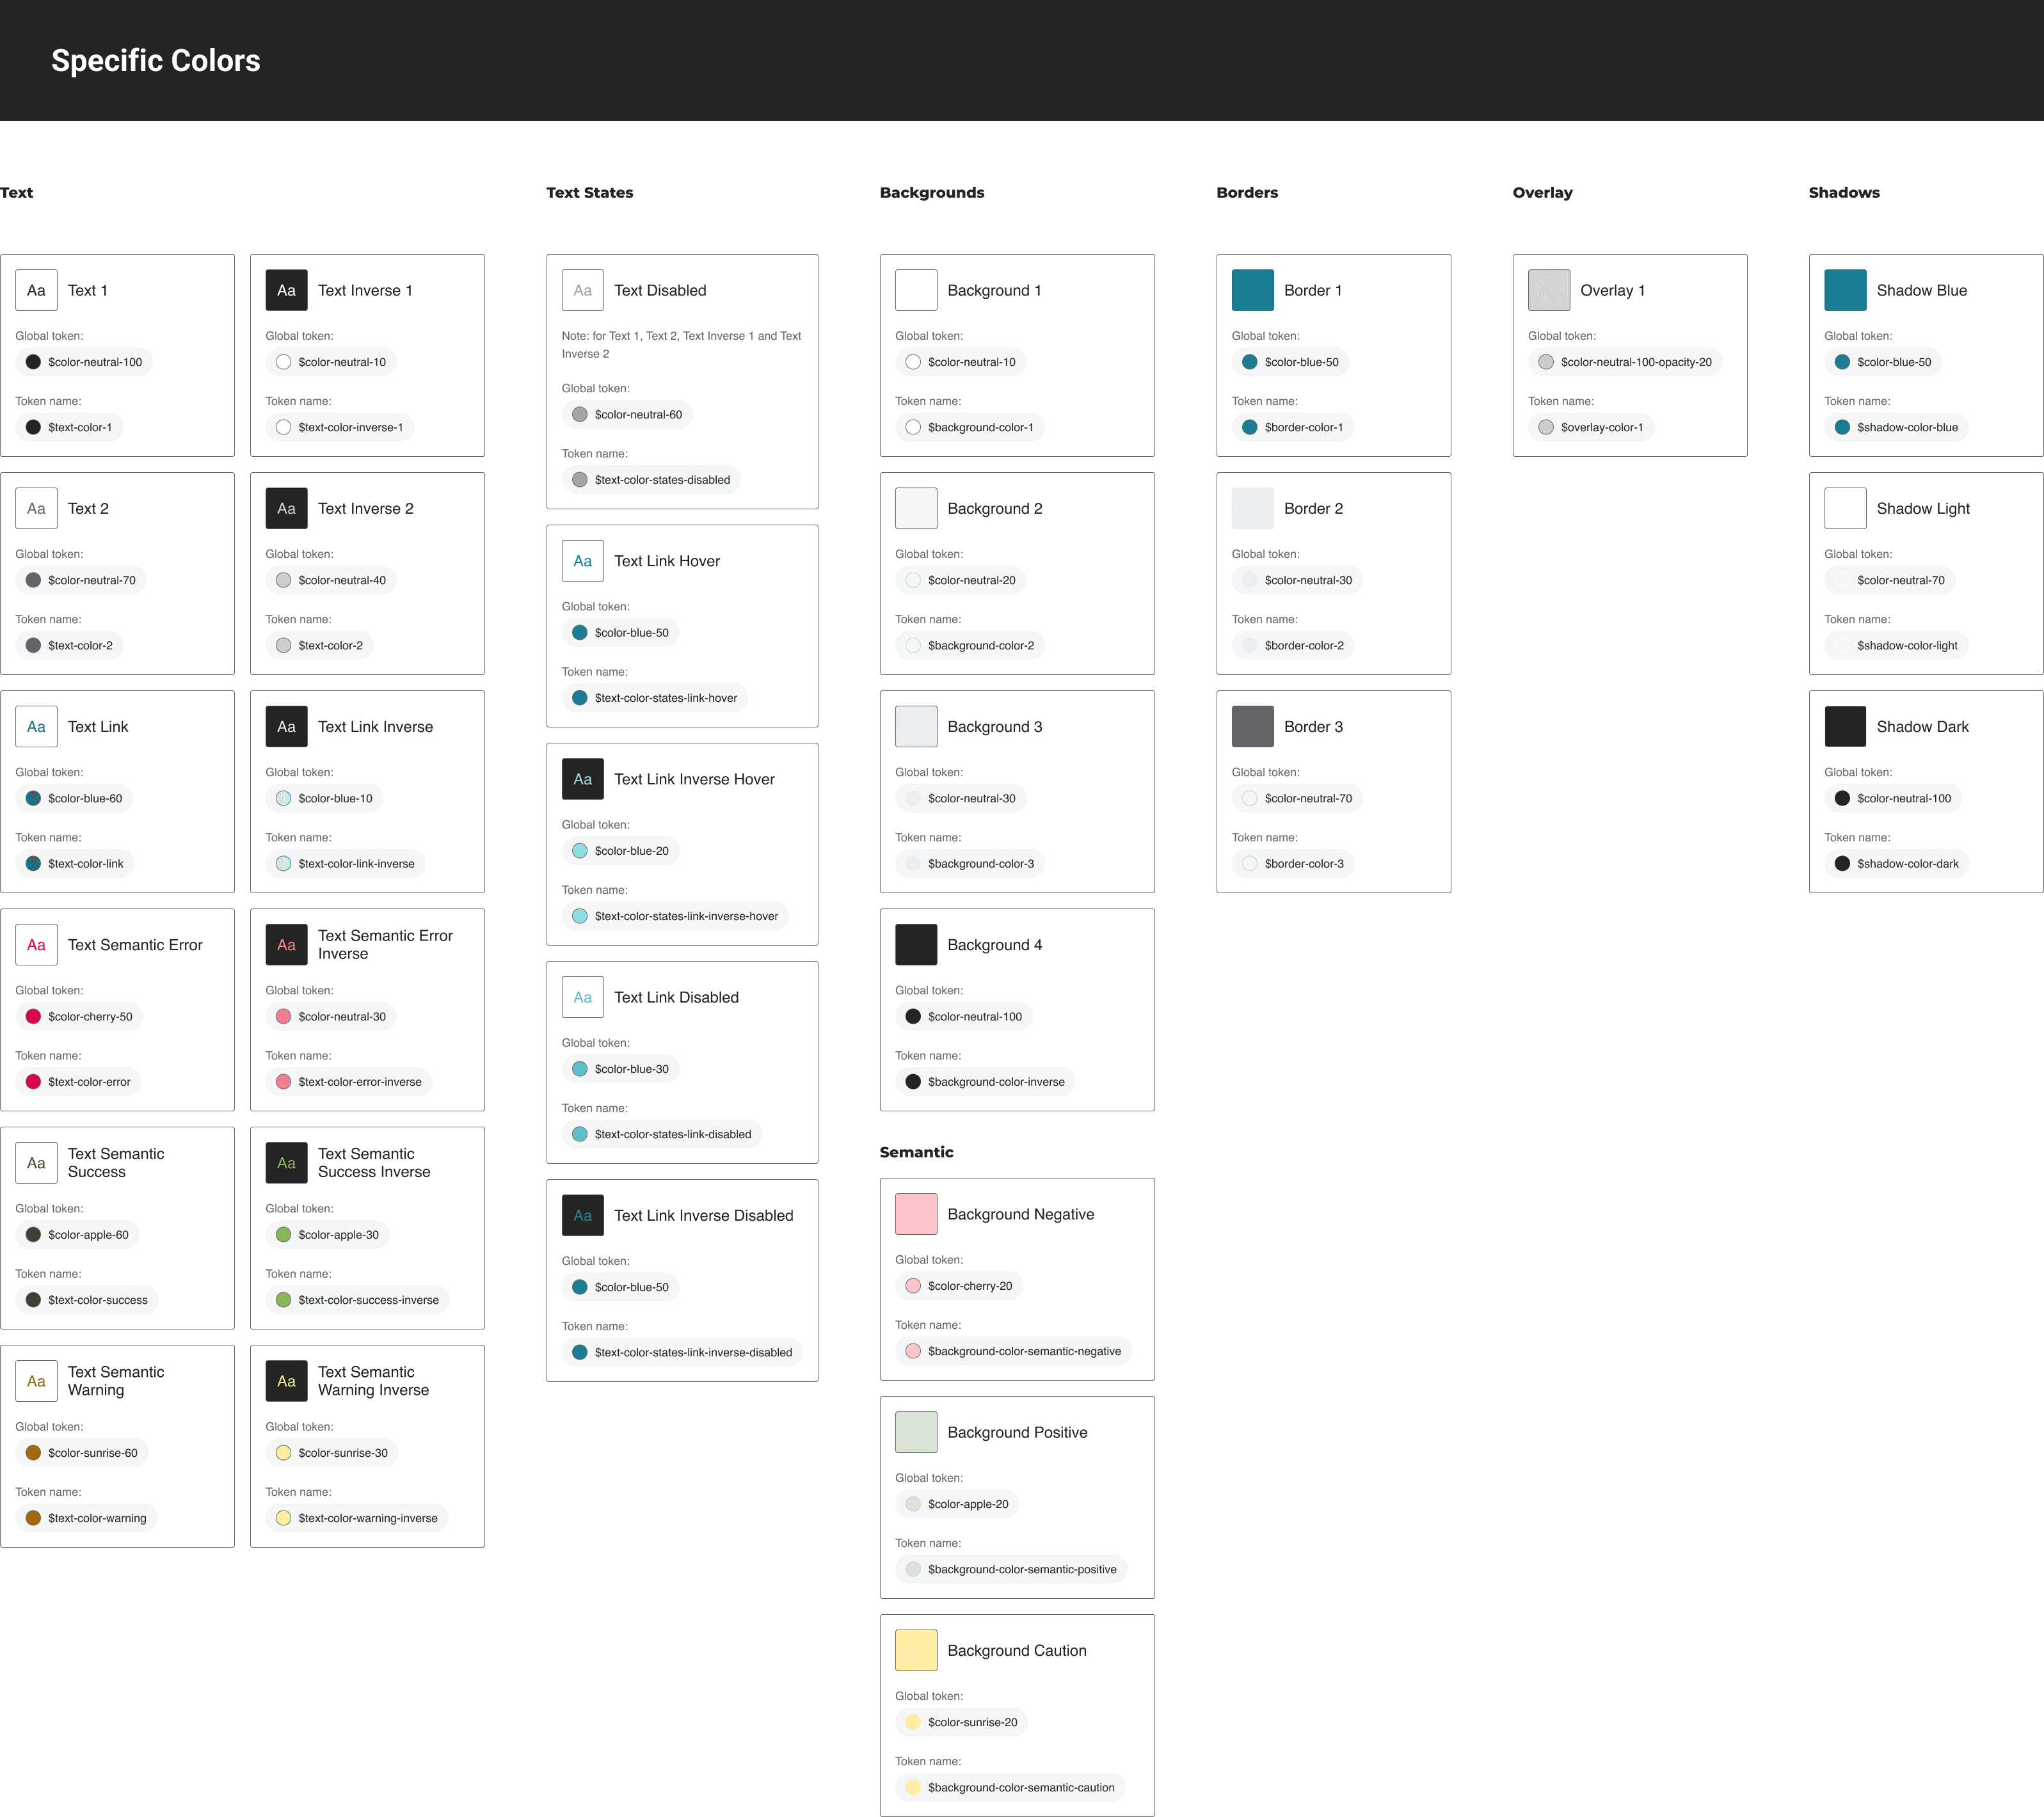Click the dark Background 4 swatch
The width and height of the screenshot is (2044, 1817).
pos(916,945)
